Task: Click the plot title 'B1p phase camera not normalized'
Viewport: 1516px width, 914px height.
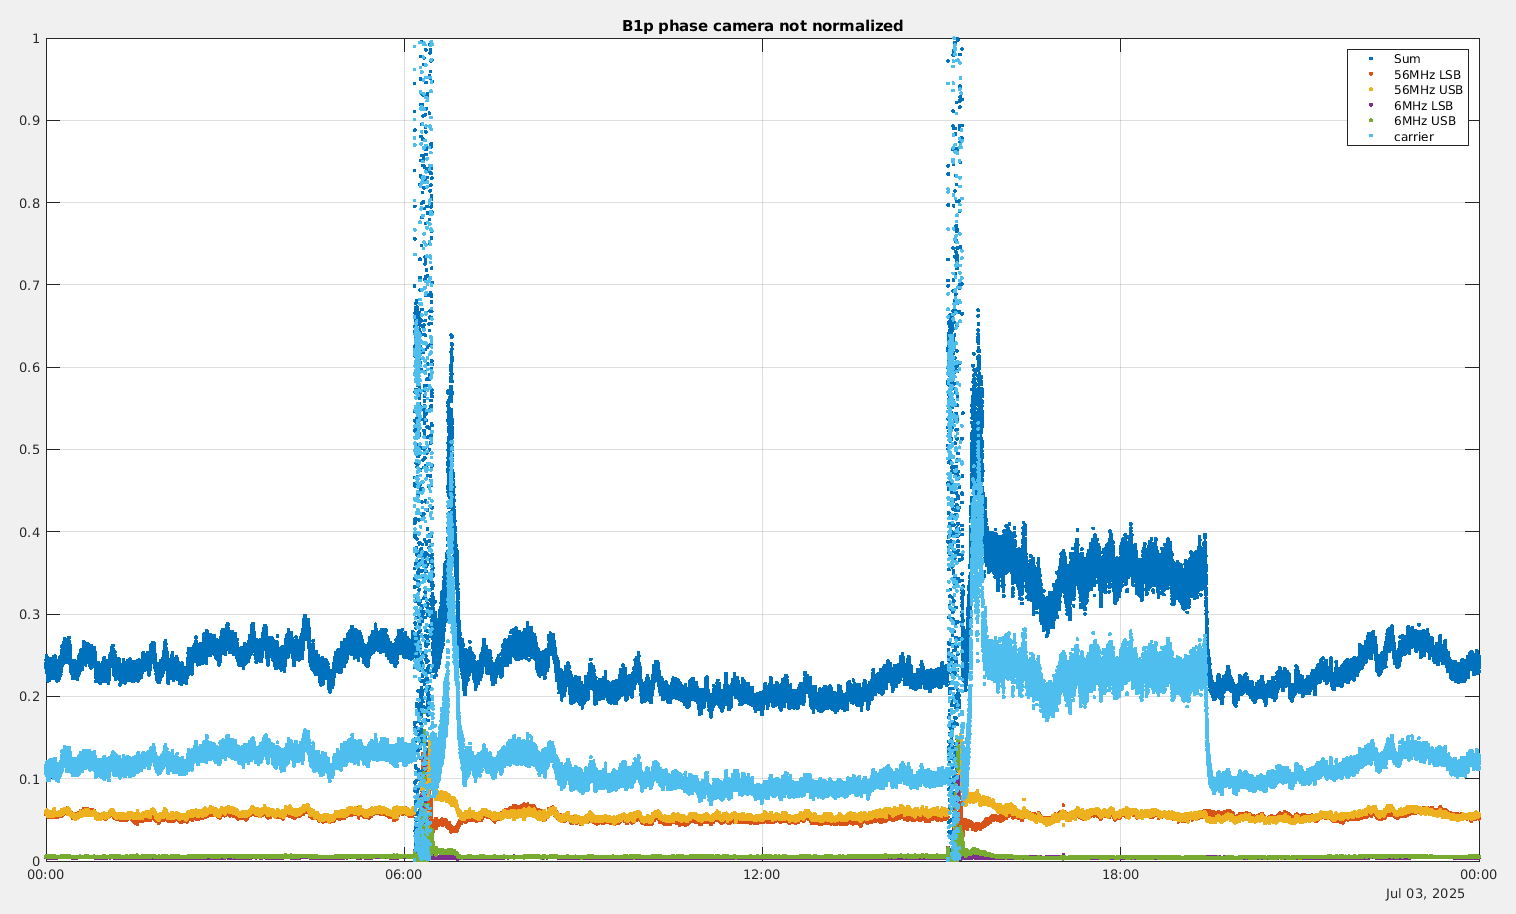Action: (762, 26)
